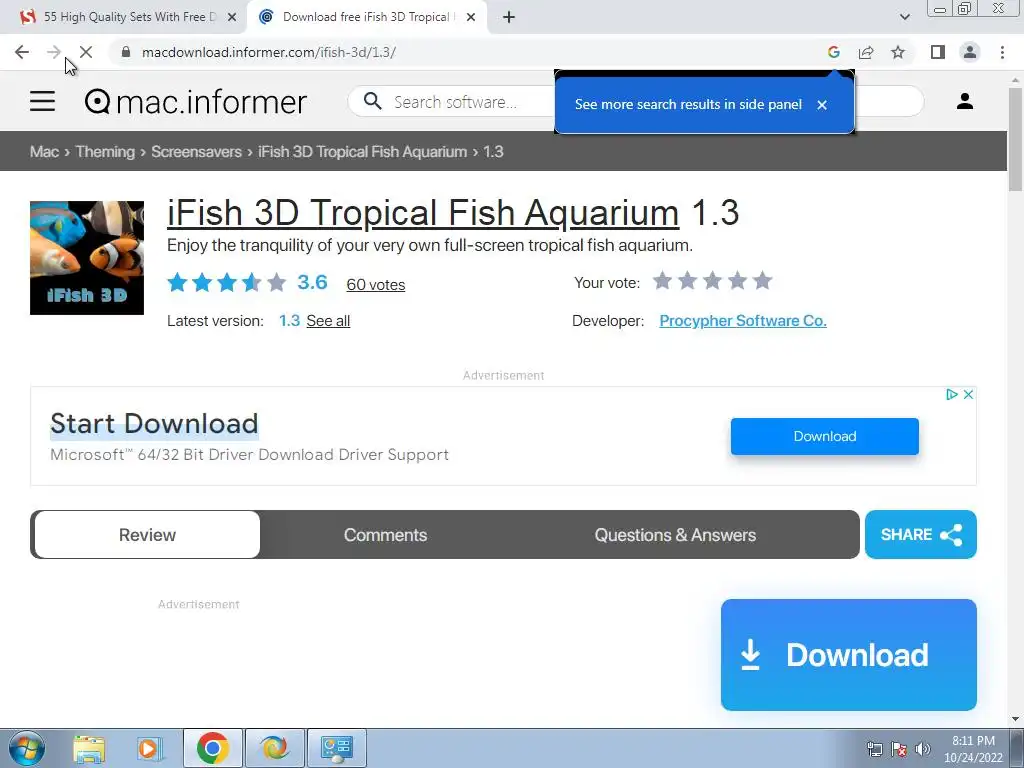Close the 55 High Quality Sets tab
This screenshot has height=768, width=1024.
coord(232,17)
